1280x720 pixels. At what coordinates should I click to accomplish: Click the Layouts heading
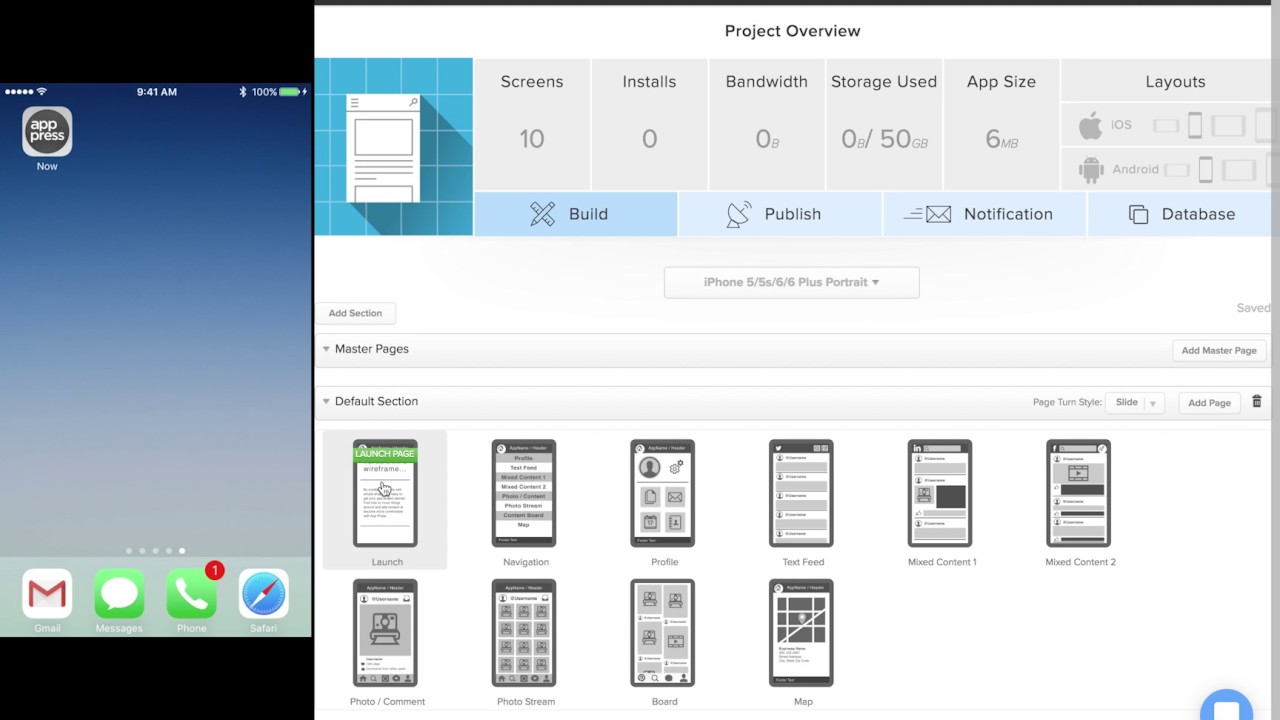point(1175,82)
